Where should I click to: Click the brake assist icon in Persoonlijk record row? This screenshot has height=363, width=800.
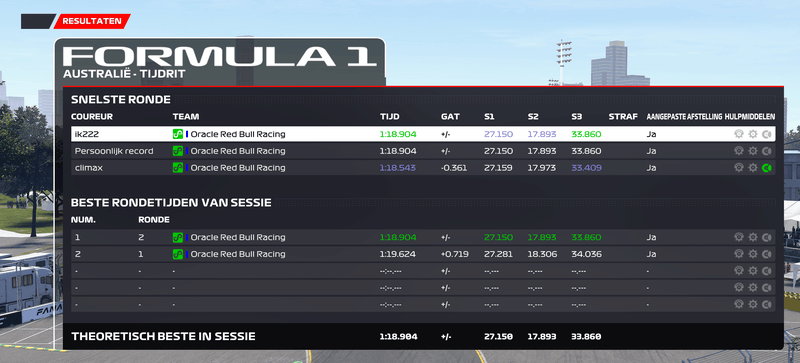[x=766, y=151]
